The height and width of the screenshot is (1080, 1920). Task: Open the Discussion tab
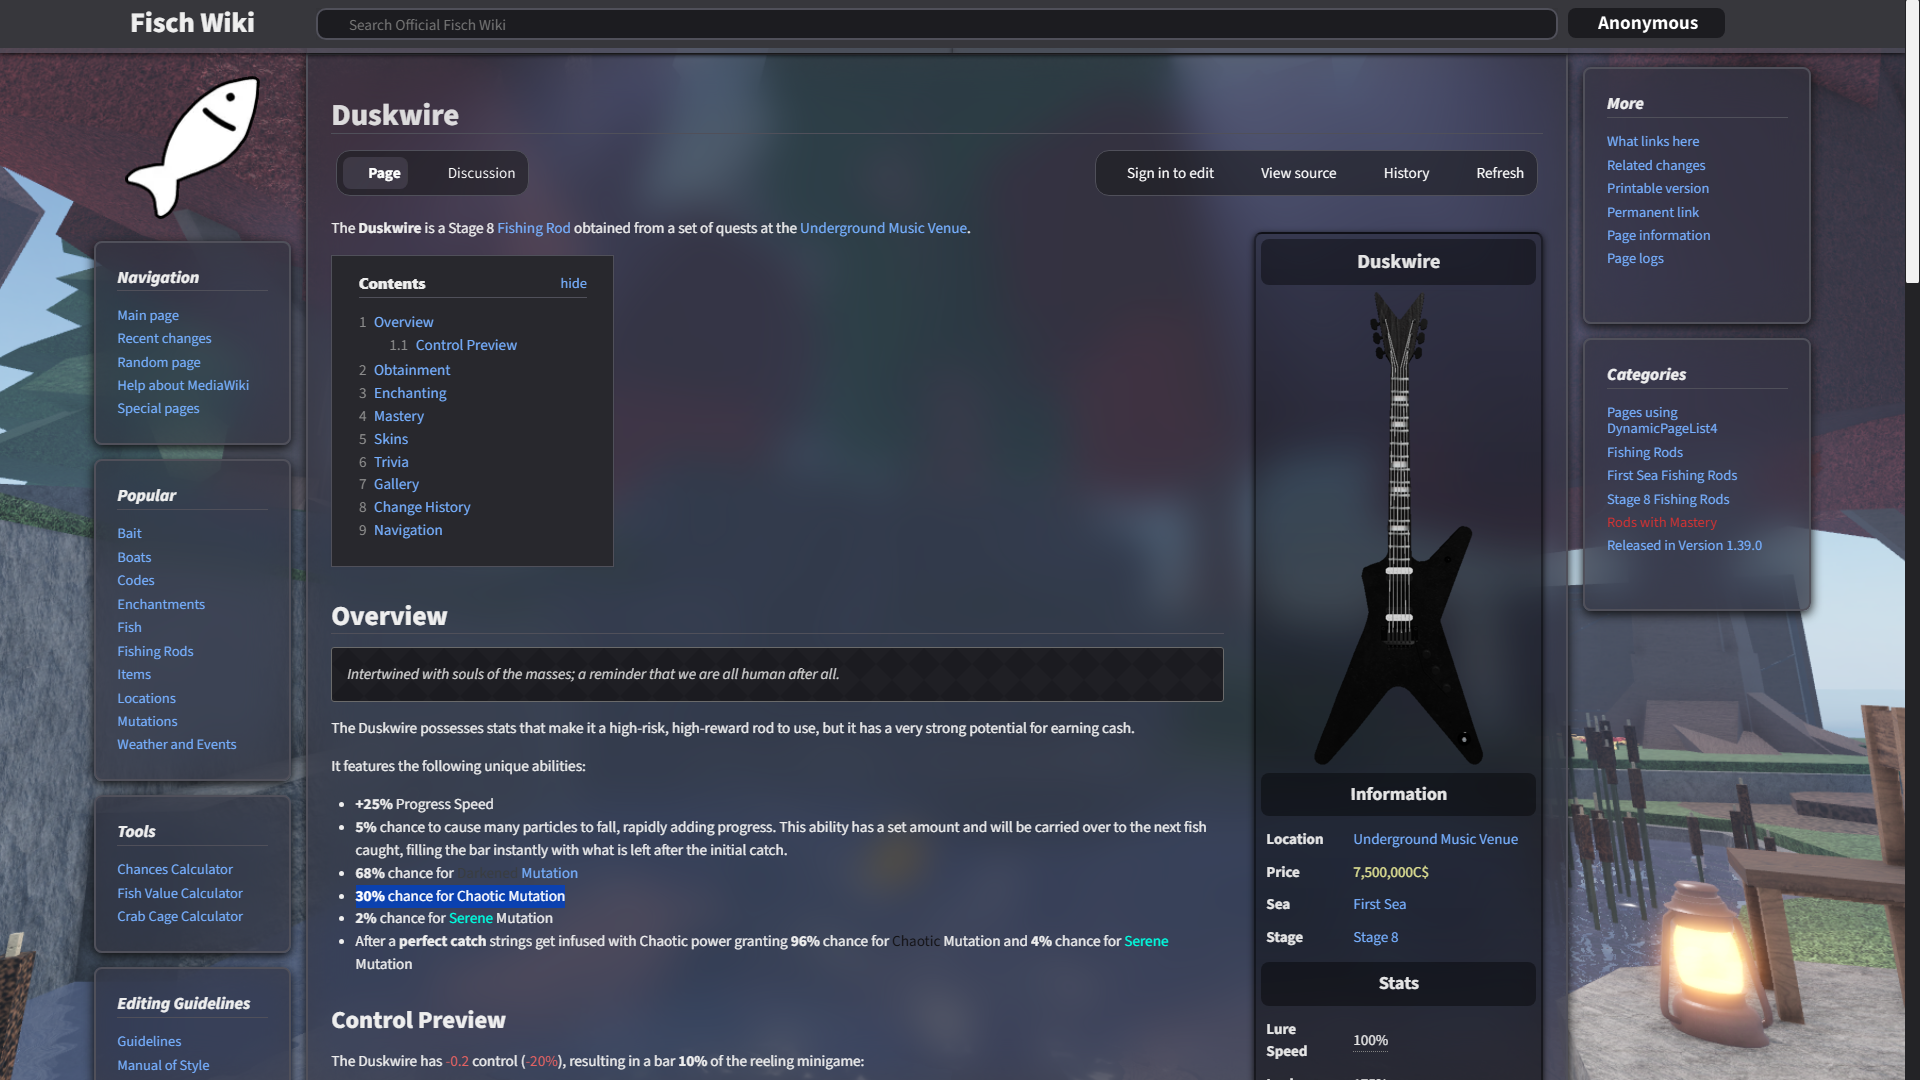(481, 173)
